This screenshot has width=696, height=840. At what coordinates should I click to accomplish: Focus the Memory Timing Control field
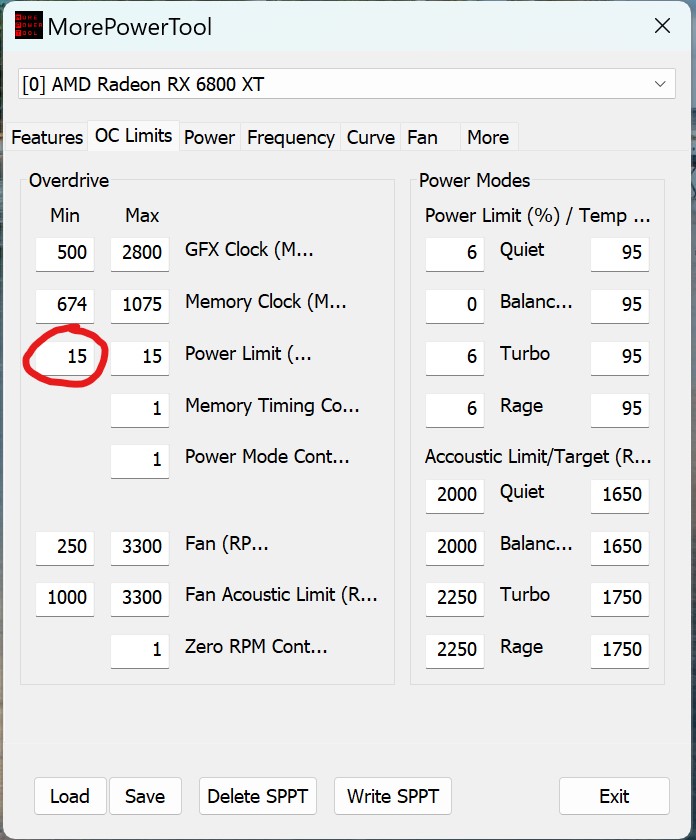(140, 409)
